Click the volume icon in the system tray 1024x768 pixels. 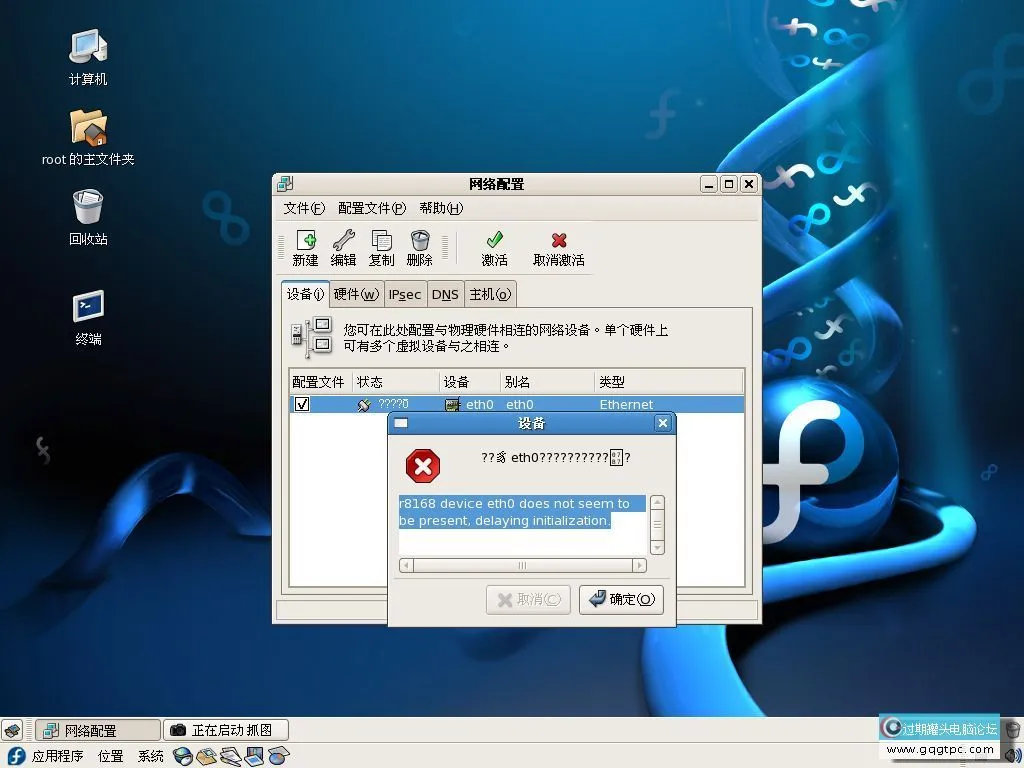[1012, 753]
